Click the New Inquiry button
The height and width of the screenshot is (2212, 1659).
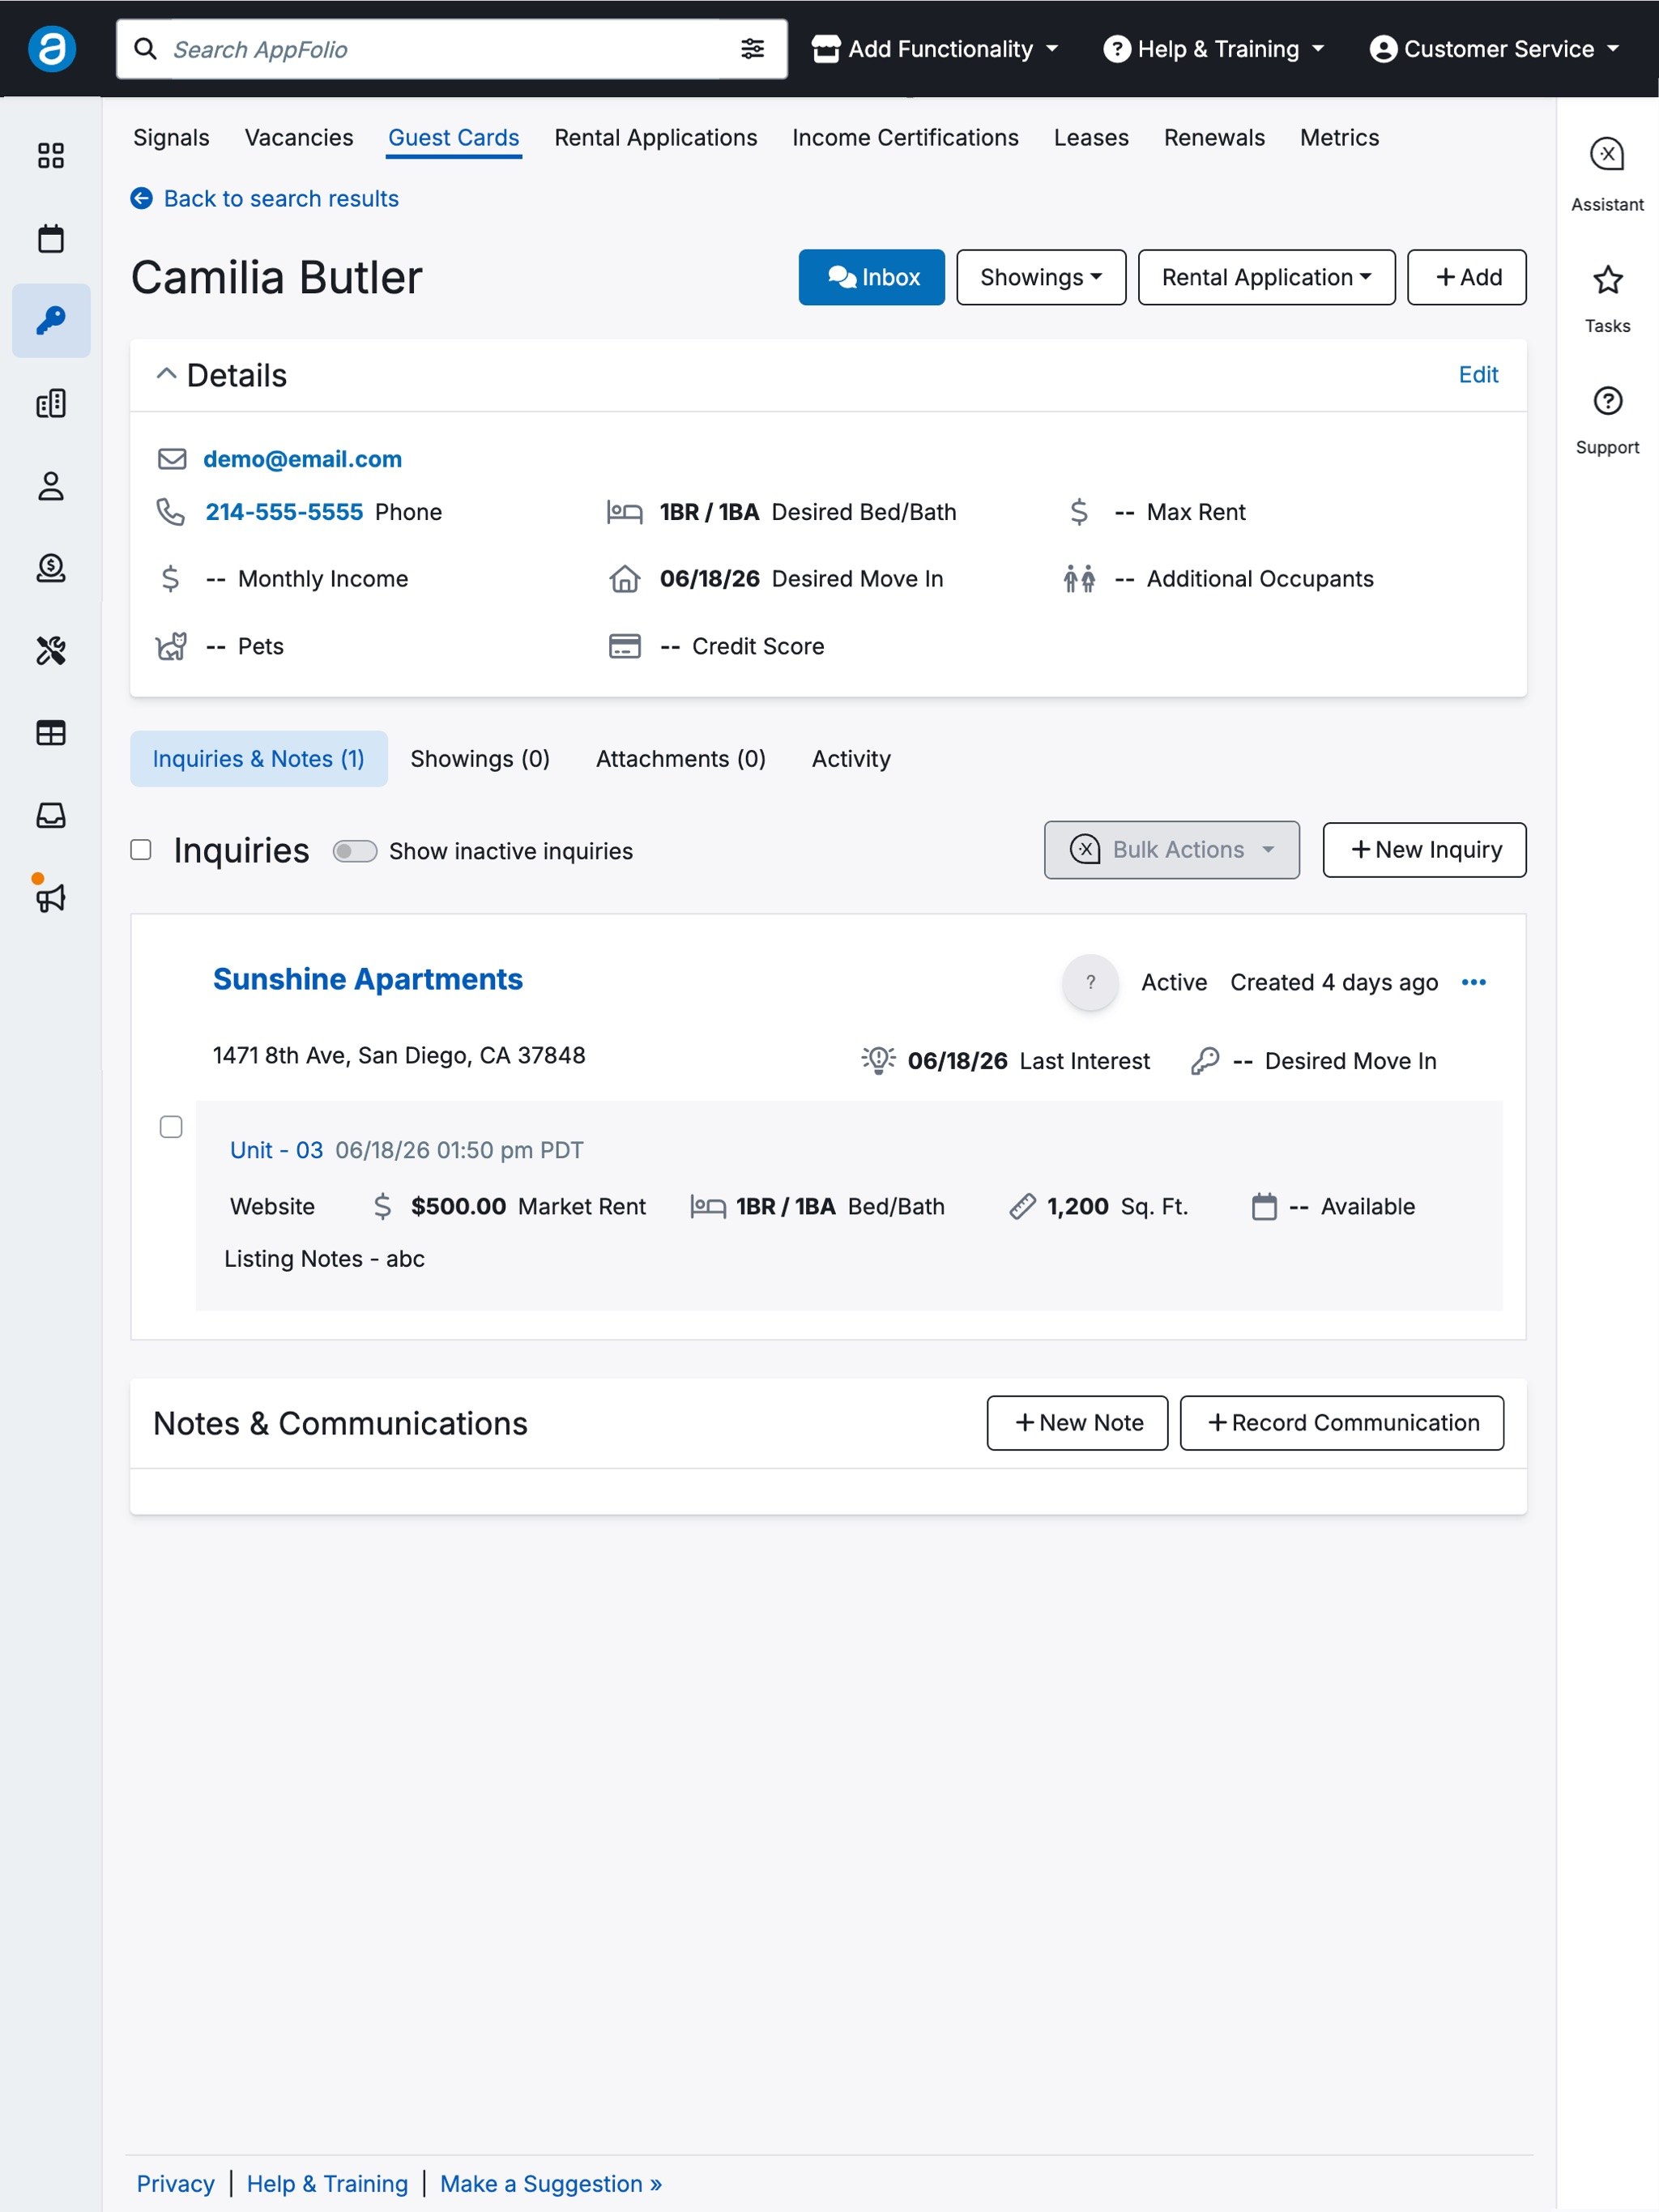point(1424,850)
